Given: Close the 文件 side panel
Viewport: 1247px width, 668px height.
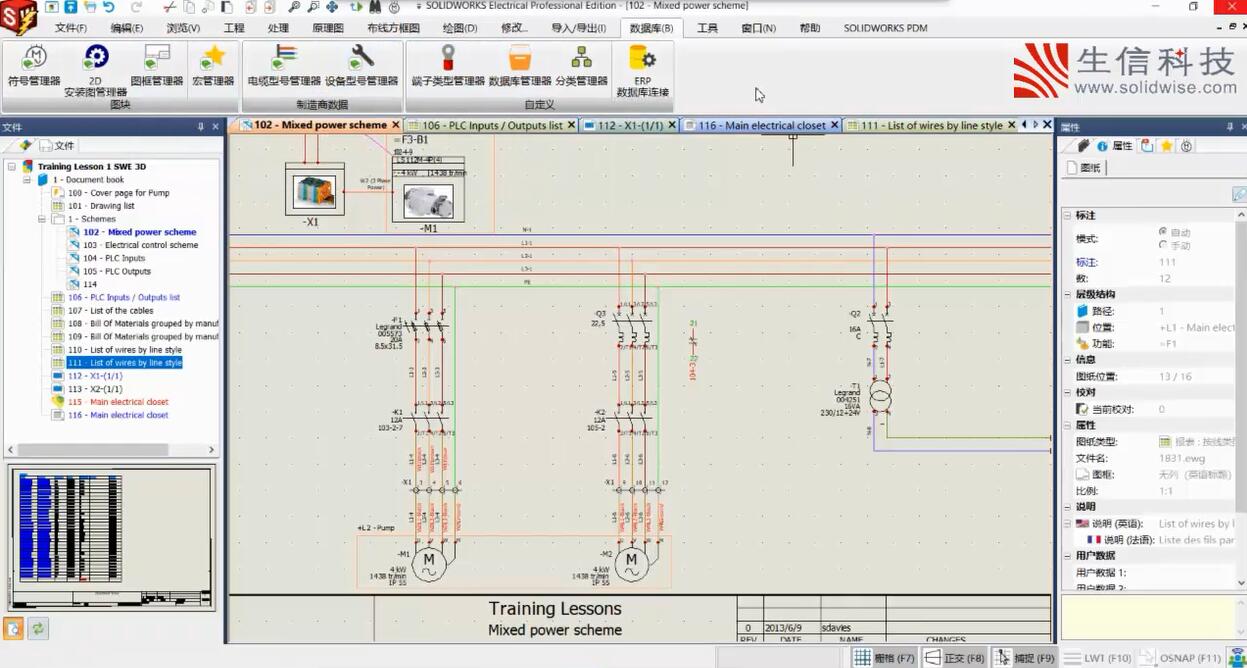Looking at the screenshot, I should click(216, 127).
